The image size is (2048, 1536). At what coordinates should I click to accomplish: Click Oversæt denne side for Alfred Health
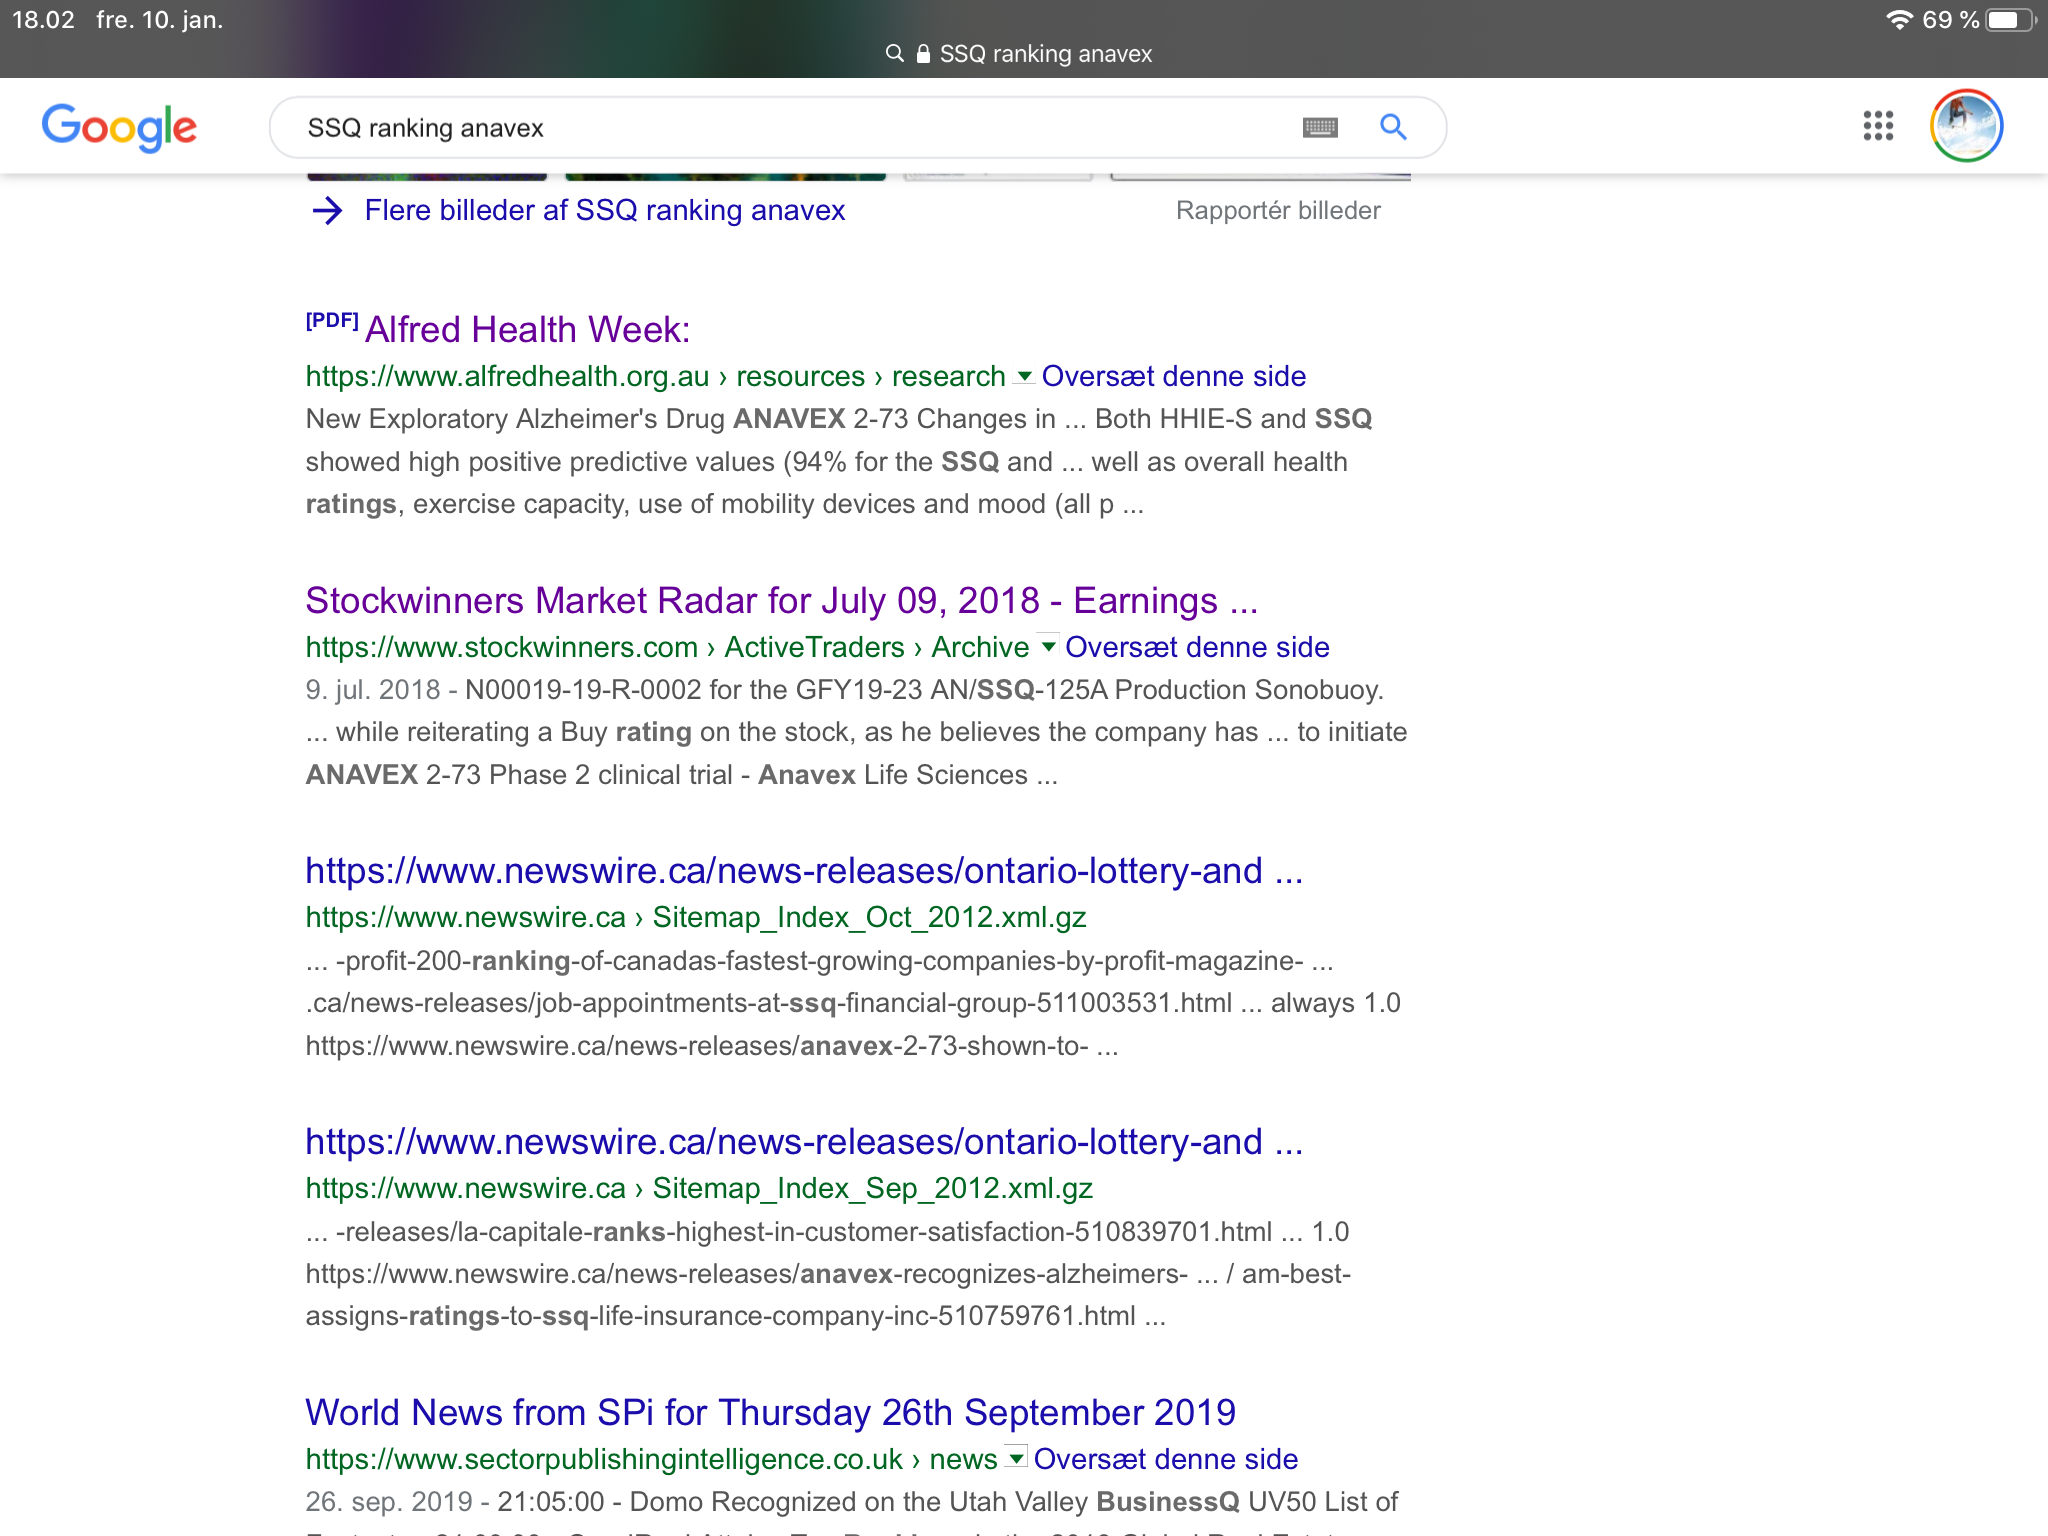[x=1173, y=376]
